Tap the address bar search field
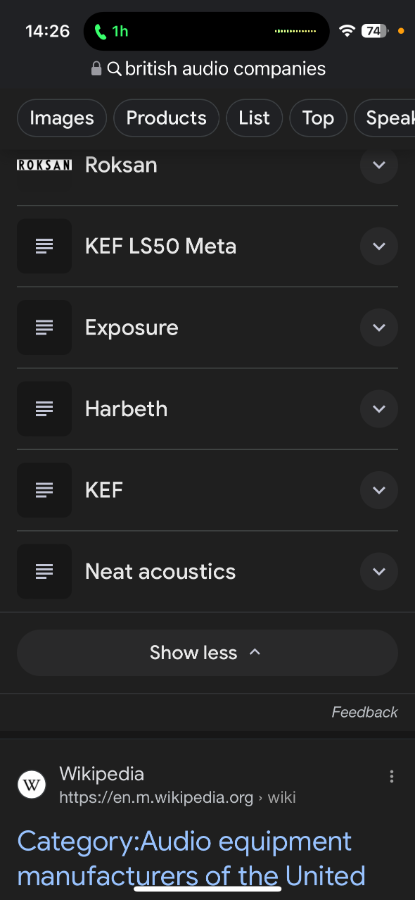The image size is (415, 900). tap(208, 69)
